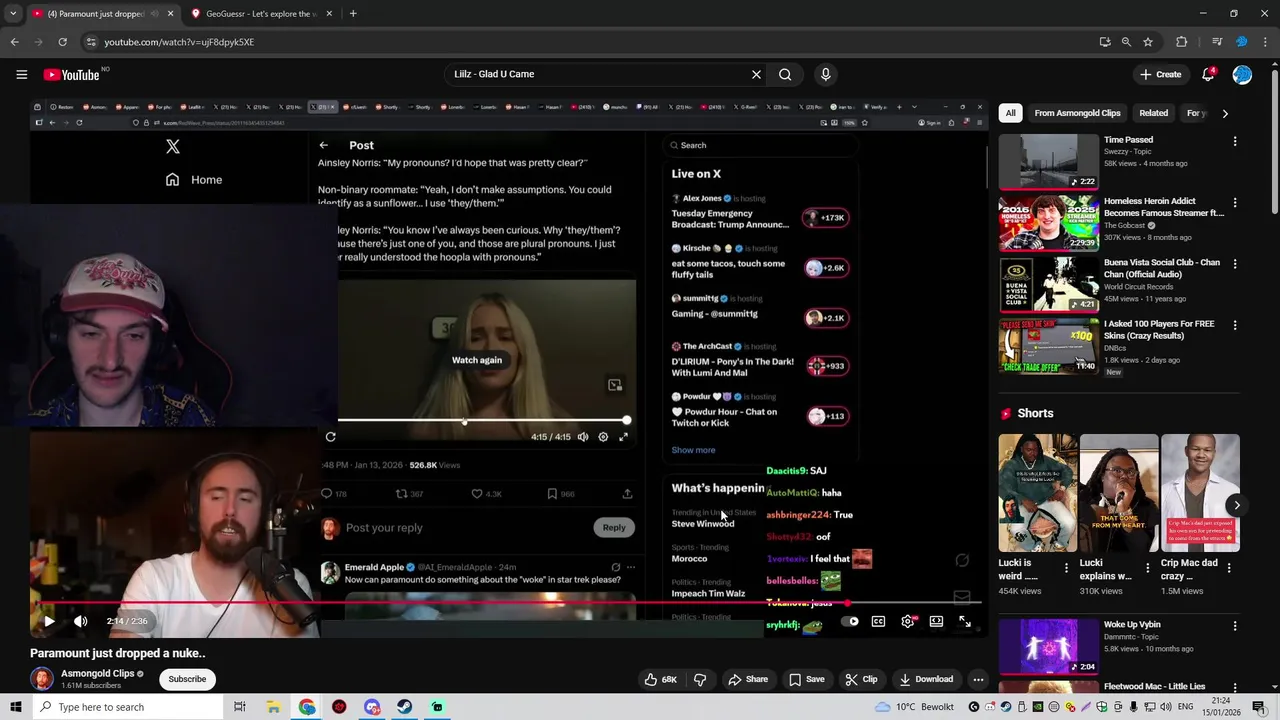Select From Asmongold Clips chip
This screenshot has height=720, width=1280.
click(x=1077, y=113)
